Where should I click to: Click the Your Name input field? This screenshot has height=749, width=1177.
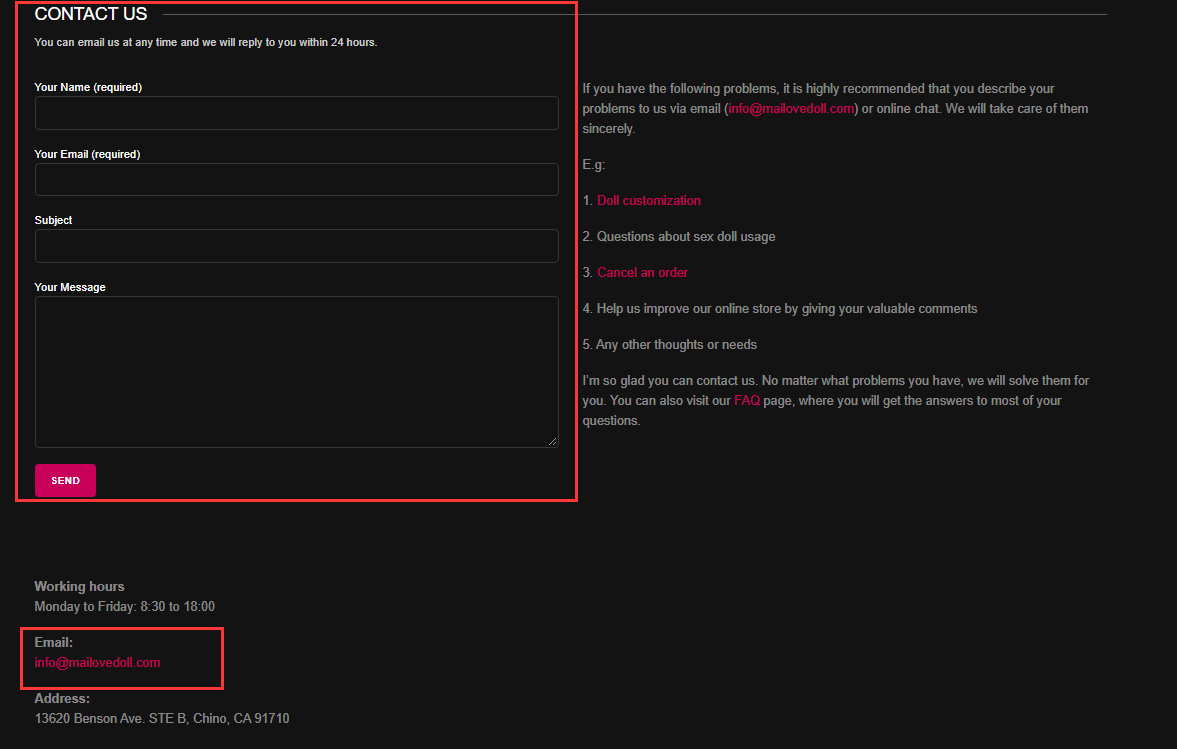(297, 113)
